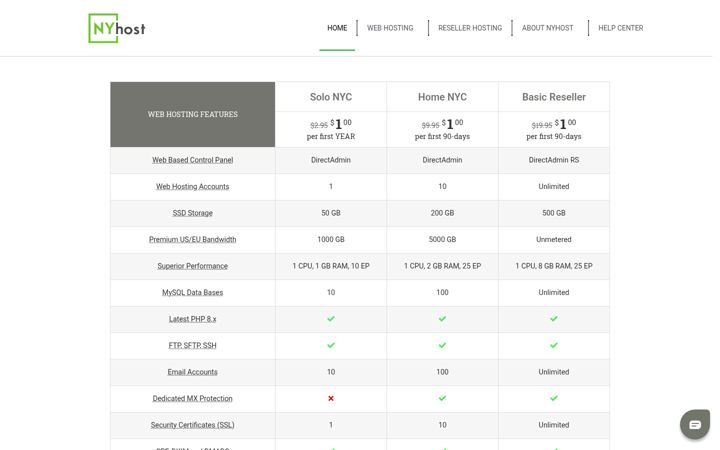The height and width of the screenshot is (450, 720).
Task: Click Unlimited in Security Certificates row
Action: 554,425
